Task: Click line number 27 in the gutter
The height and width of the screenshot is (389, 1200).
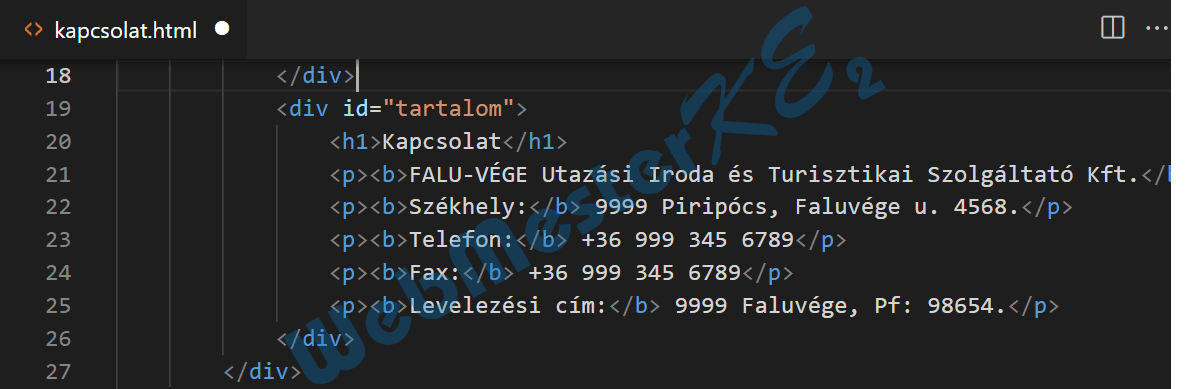Action: click(x=59, y=372)
